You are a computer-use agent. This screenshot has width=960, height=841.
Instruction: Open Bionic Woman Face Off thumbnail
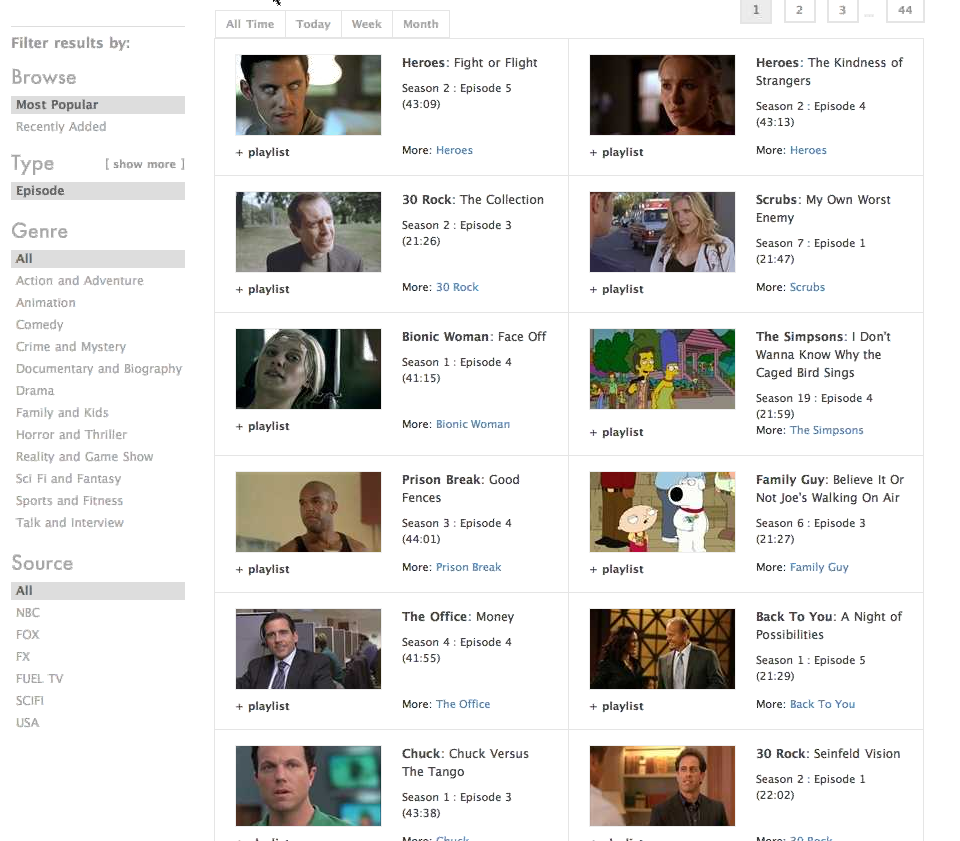tap(308, 369)
